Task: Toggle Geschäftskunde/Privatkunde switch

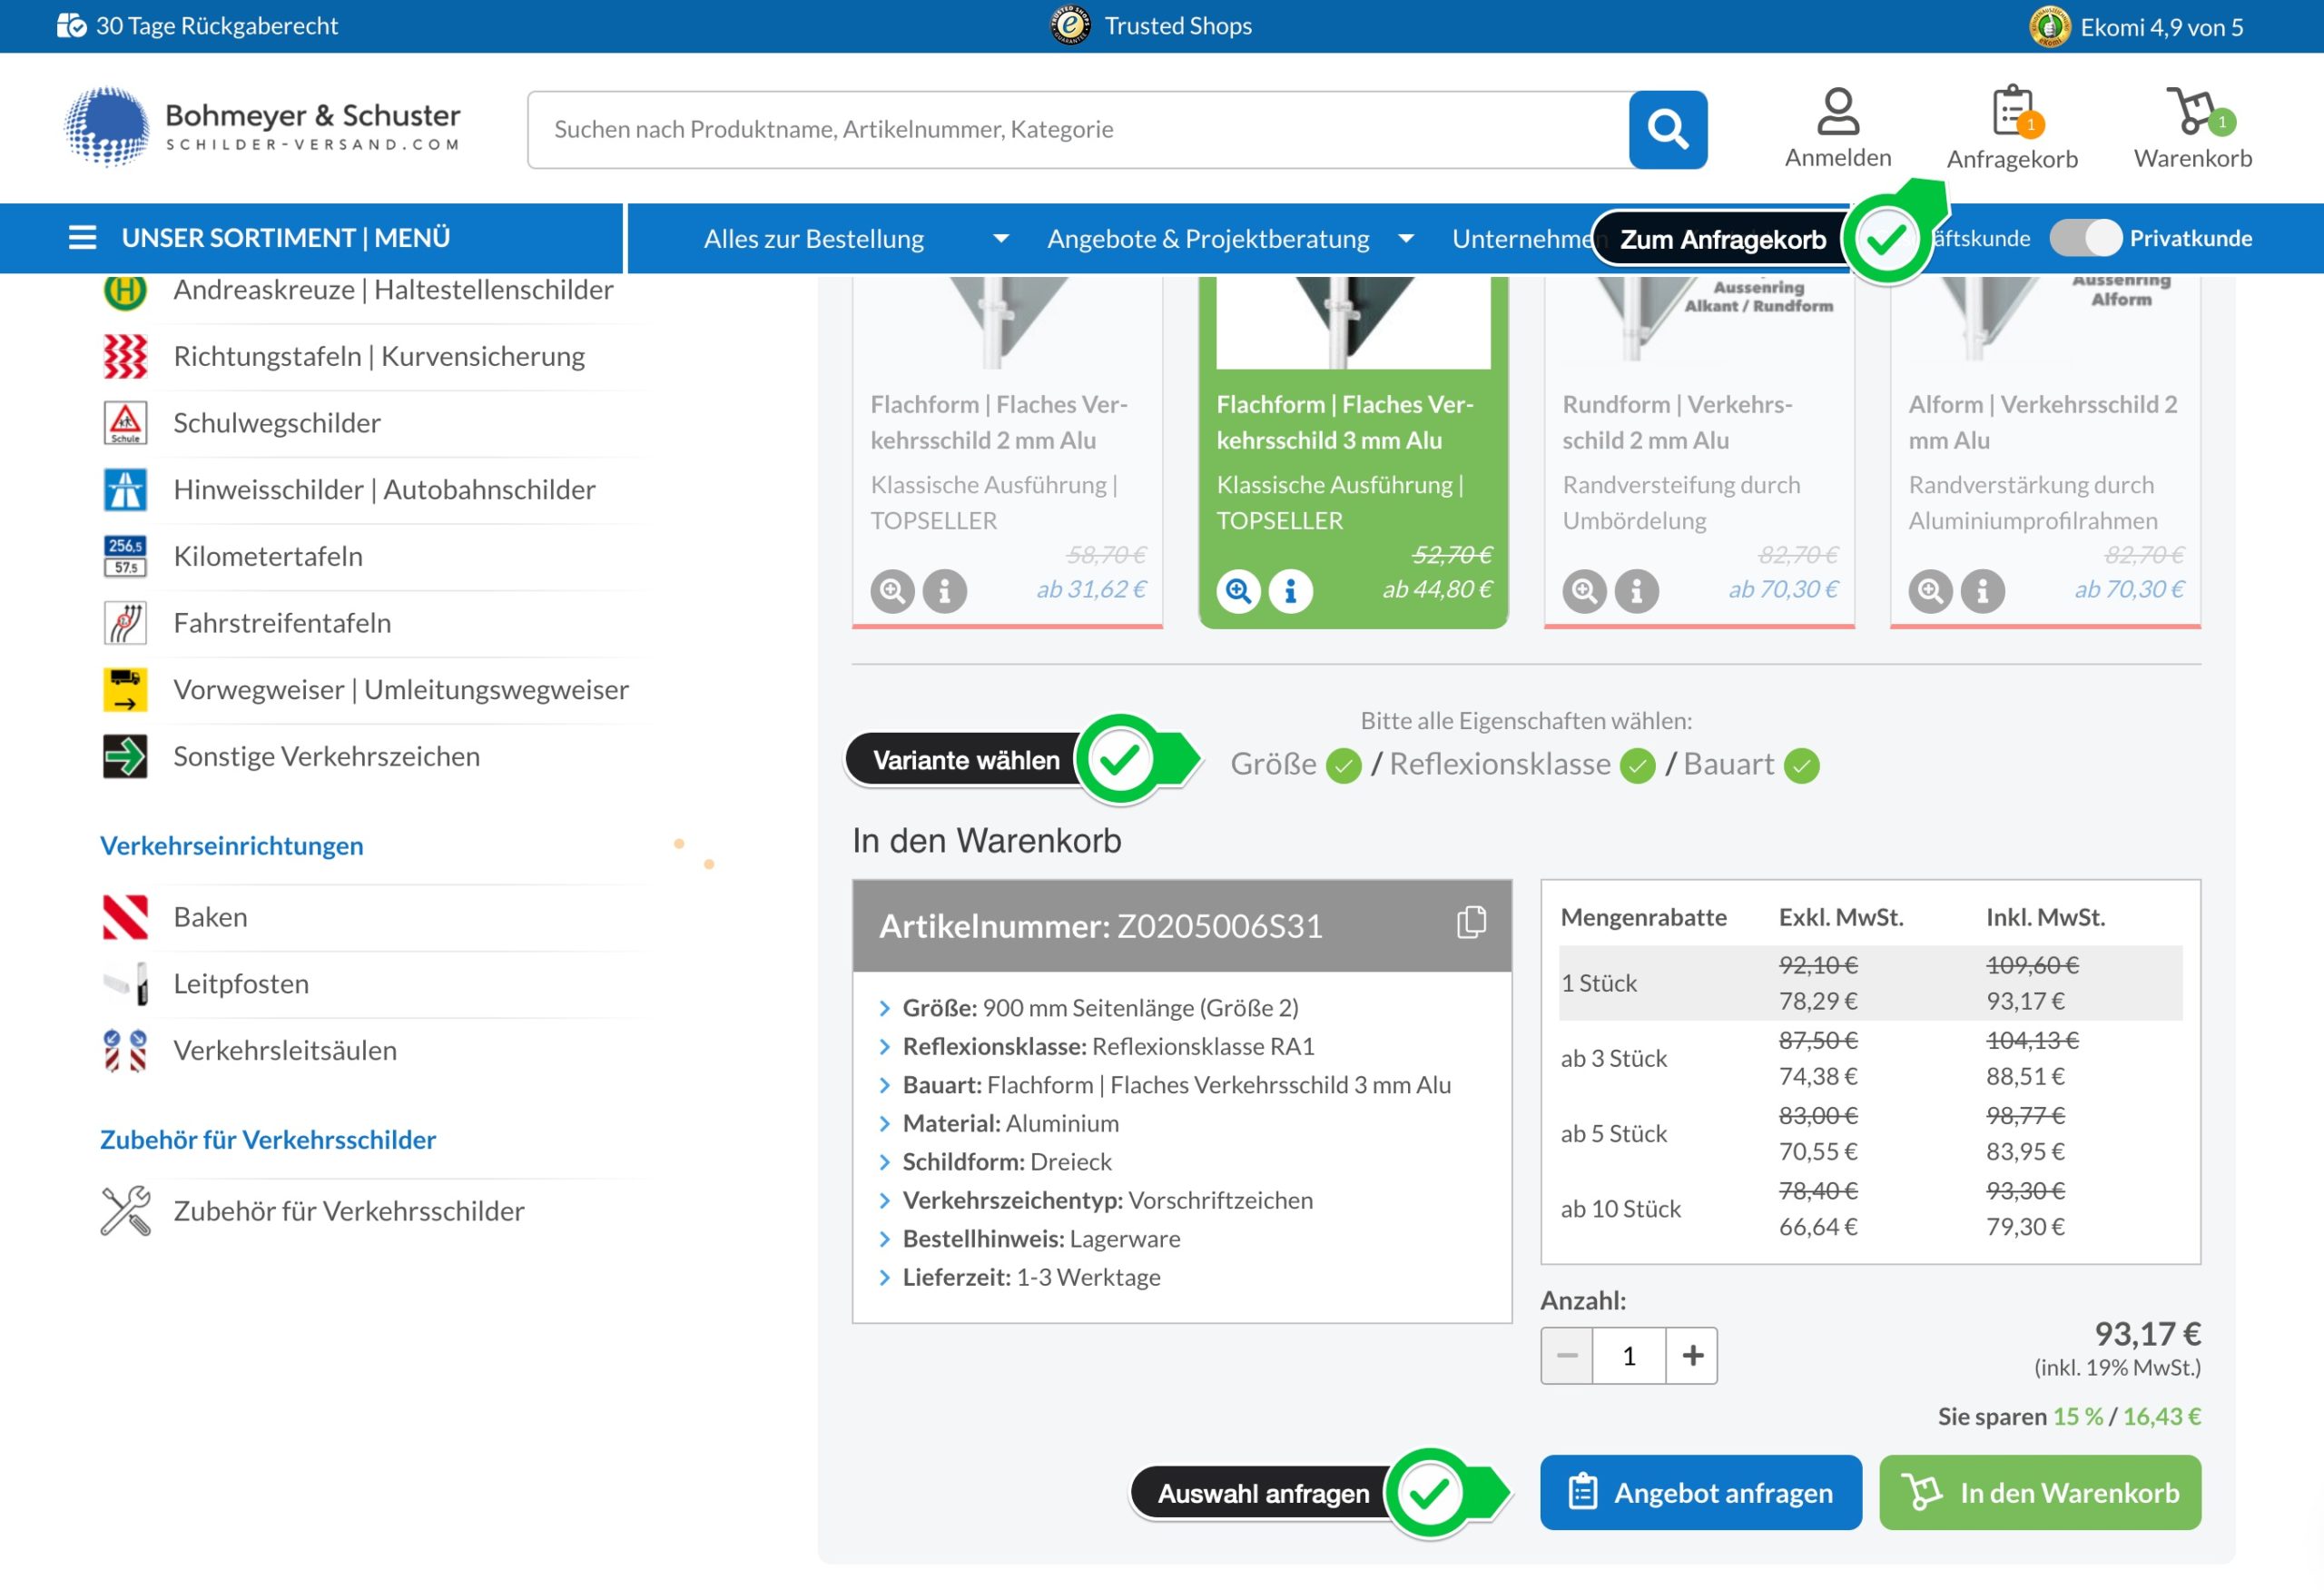Action: click(x=2084, y=238)
